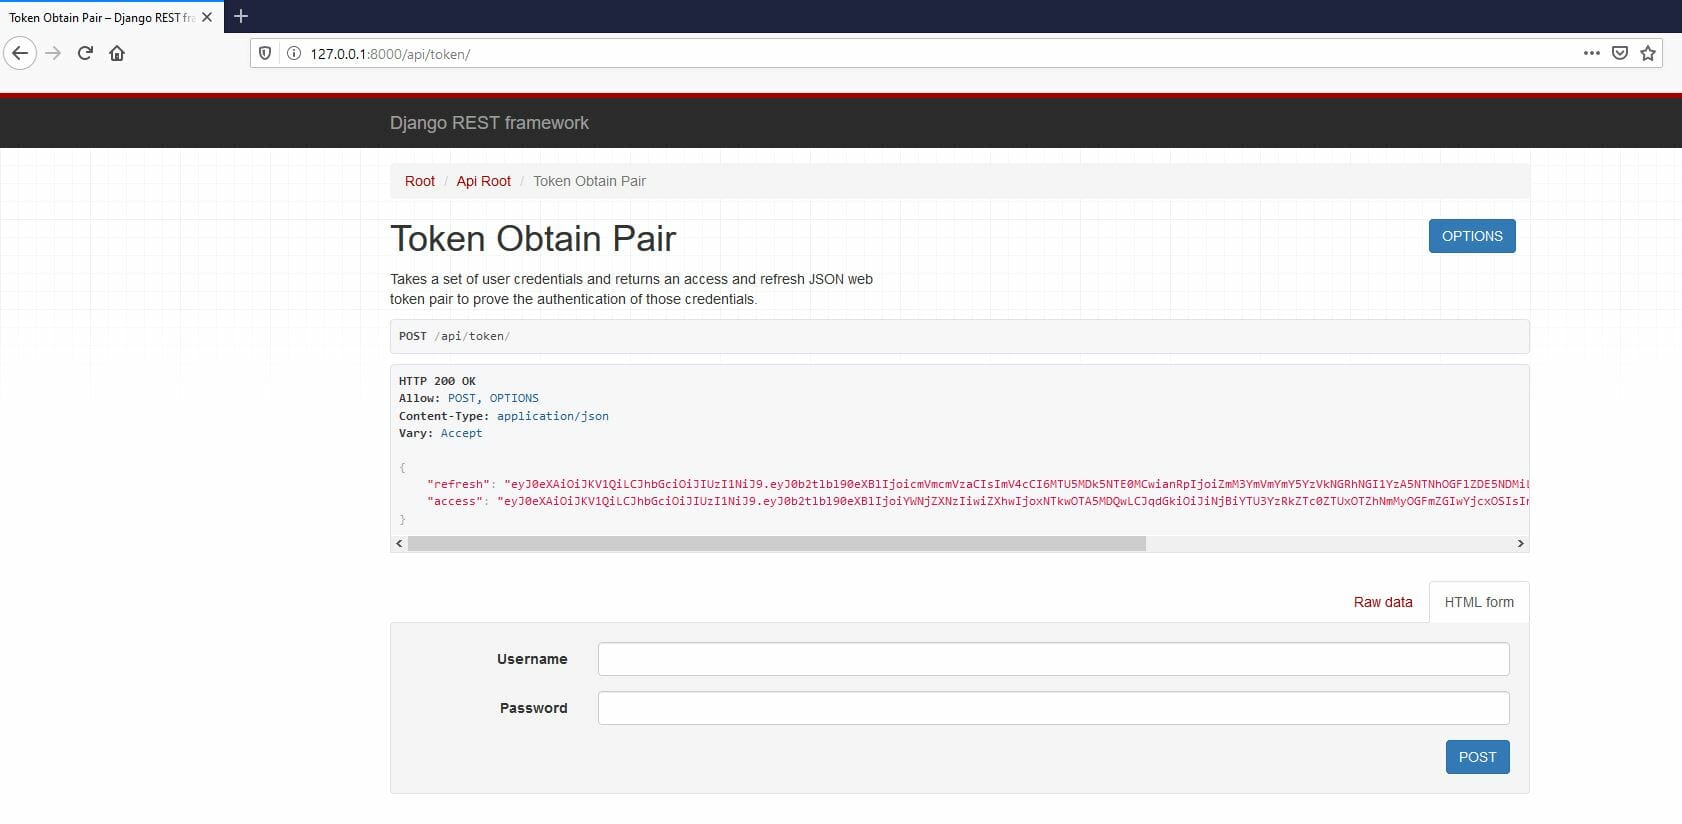Go to browser home page icon
The image size is (1682, 824).
click(117, 53)
